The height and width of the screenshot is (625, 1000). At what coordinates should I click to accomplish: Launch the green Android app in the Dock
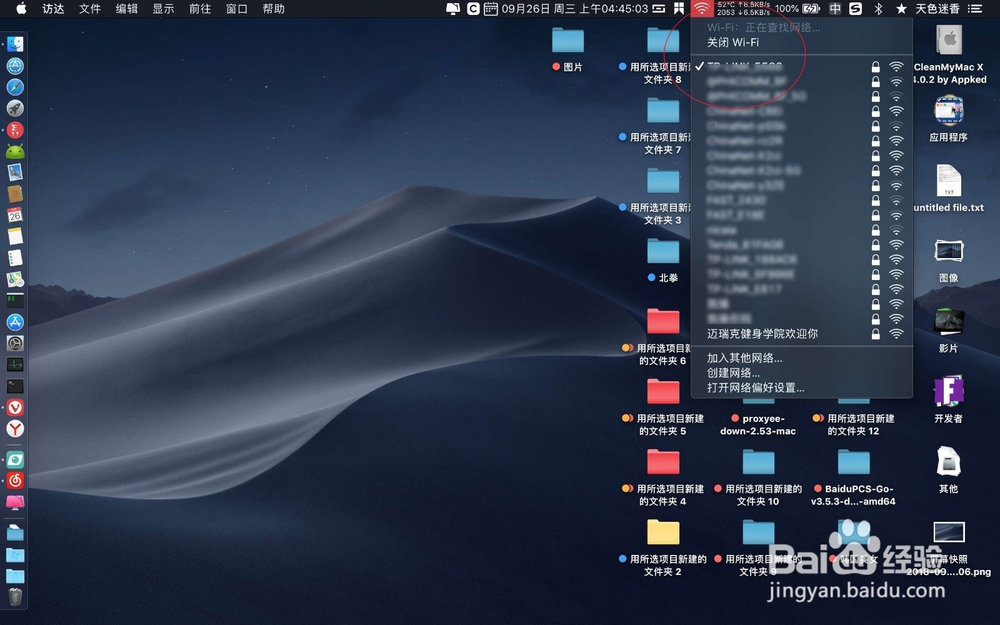pos(15,150)
